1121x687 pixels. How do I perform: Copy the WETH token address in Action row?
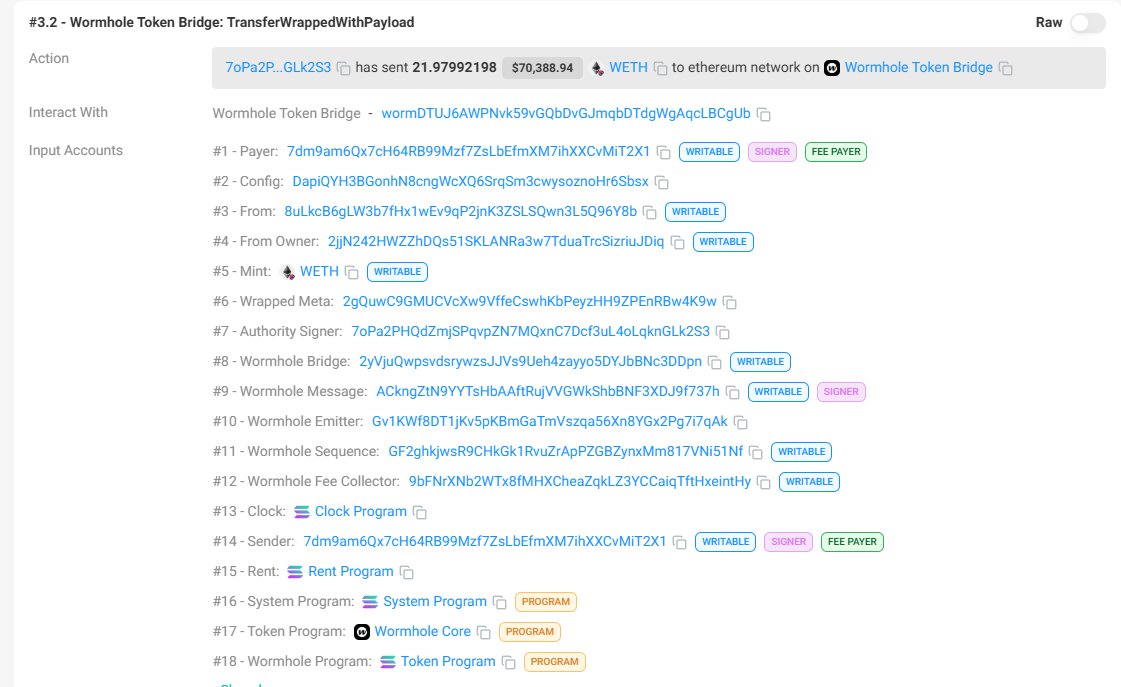pyautogui.click(x=661, y=69)
